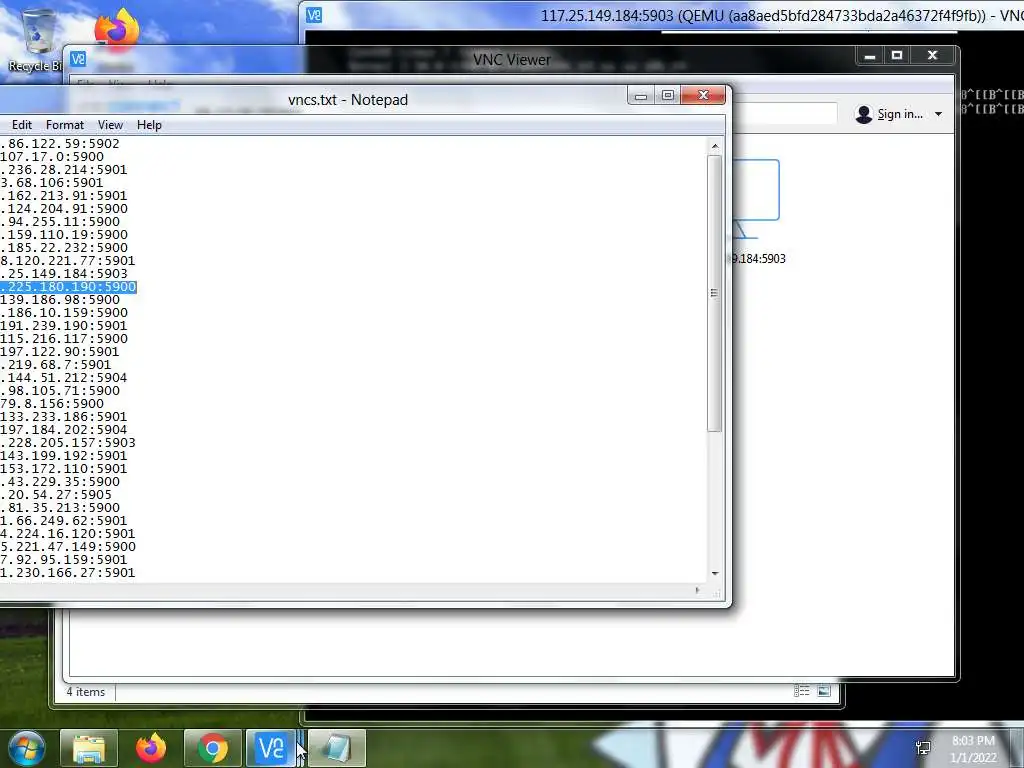The height and width of the screenshot is (768, 1024).
Task: Open the View menu in Notepad
Action: 110,125
